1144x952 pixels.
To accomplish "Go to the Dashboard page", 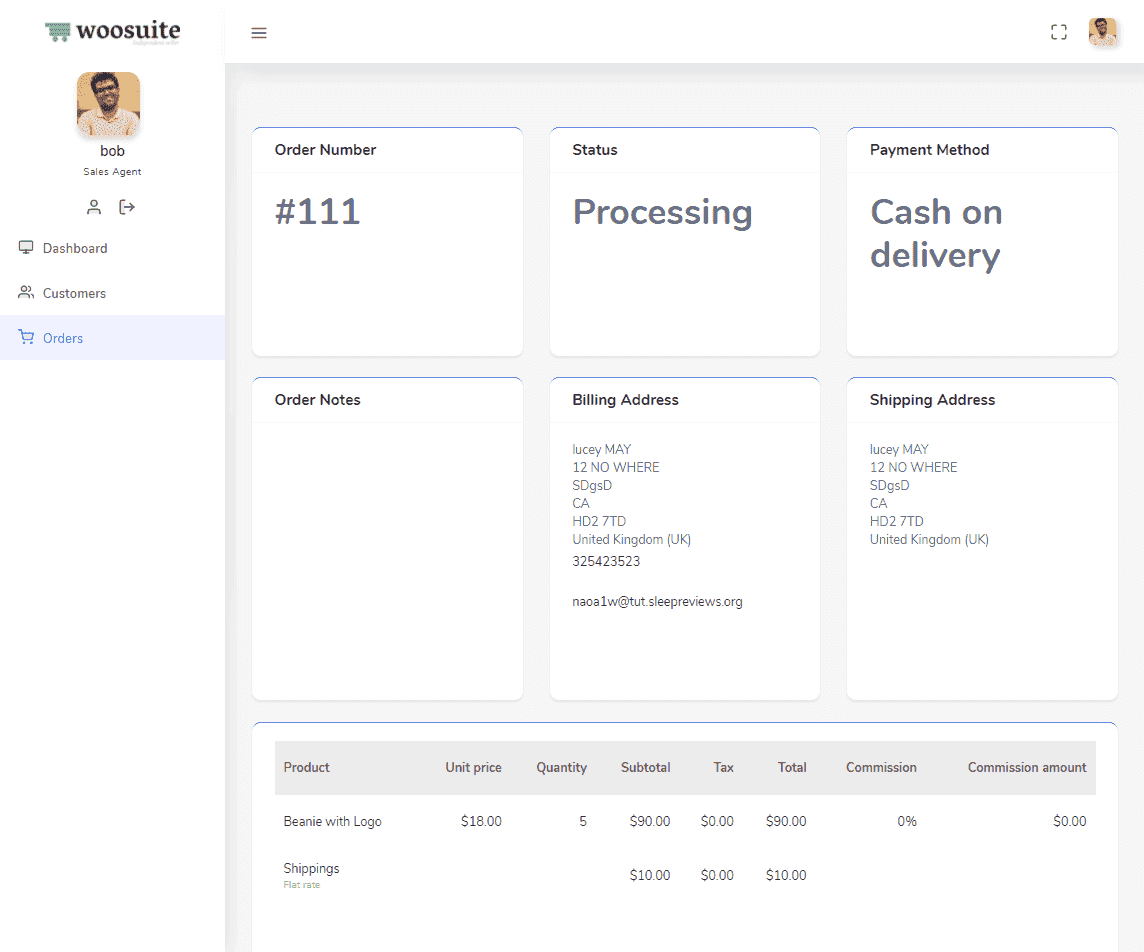I will 75,248.
